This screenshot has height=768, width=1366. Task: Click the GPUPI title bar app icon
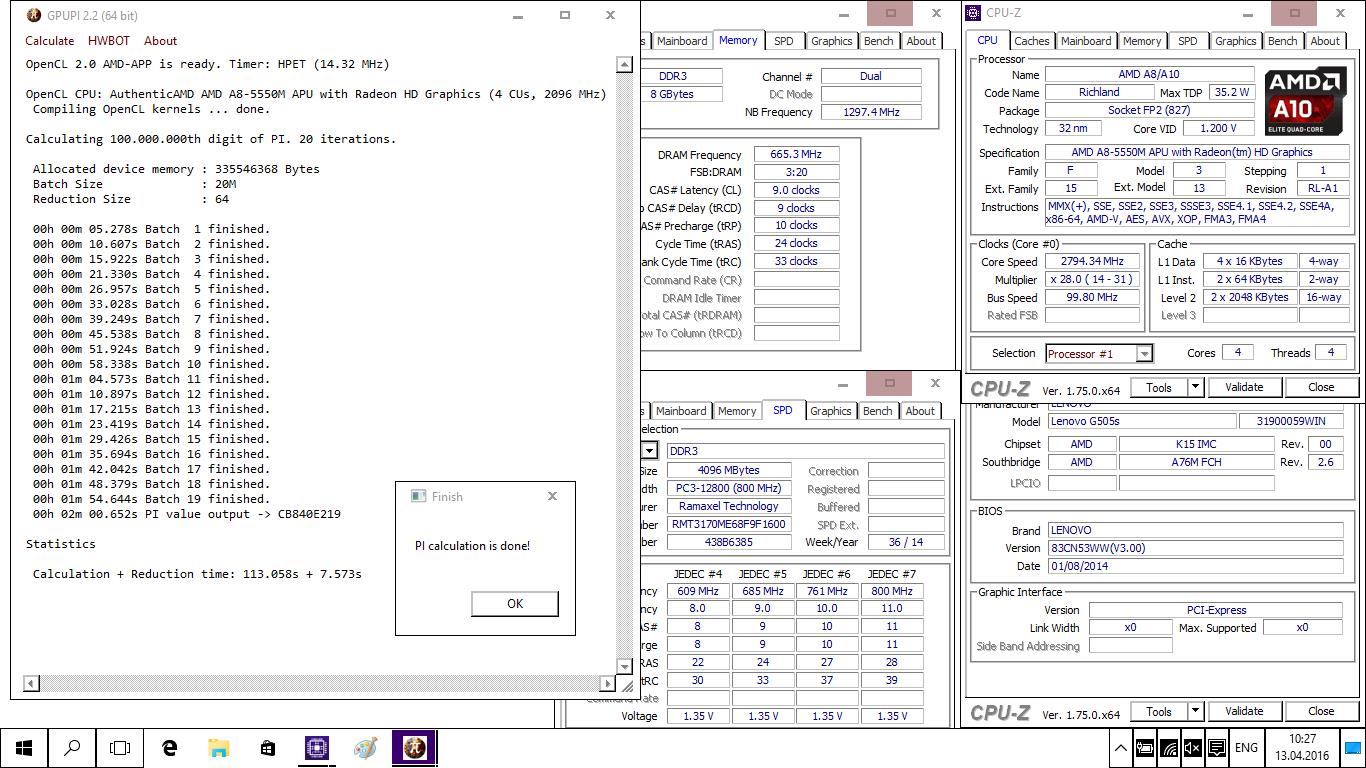click(x=33, y=15)
